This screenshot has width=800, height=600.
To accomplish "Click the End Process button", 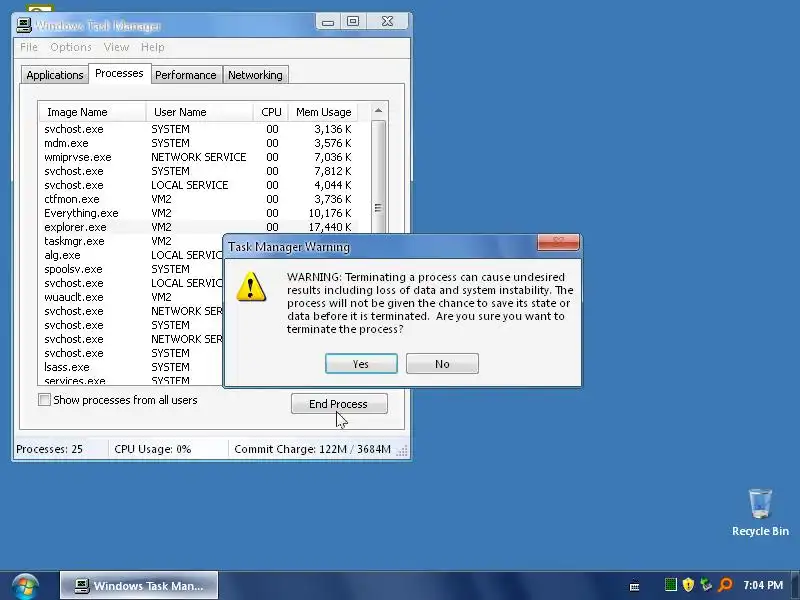I will click(339, 404).
